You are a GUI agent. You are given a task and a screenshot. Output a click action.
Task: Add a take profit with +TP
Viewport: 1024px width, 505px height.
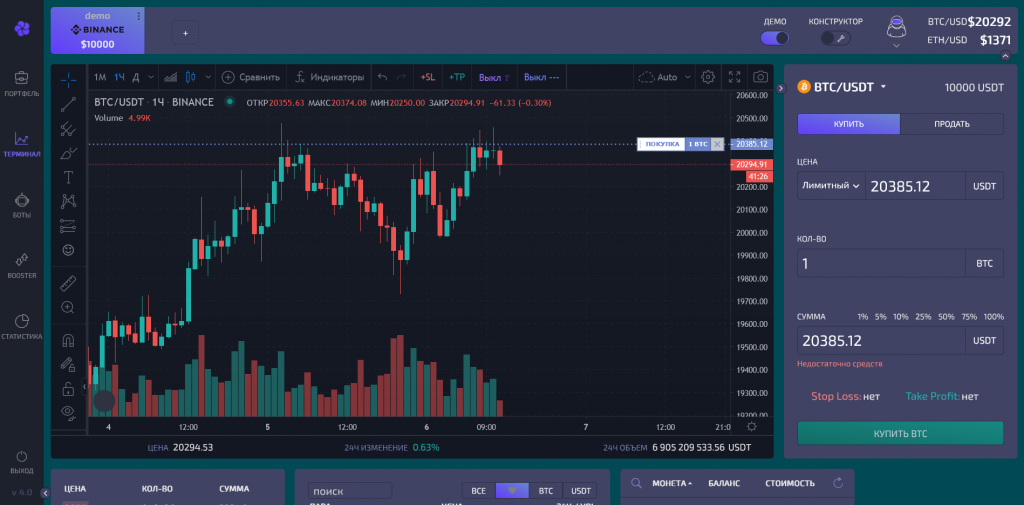pos(457,77)
